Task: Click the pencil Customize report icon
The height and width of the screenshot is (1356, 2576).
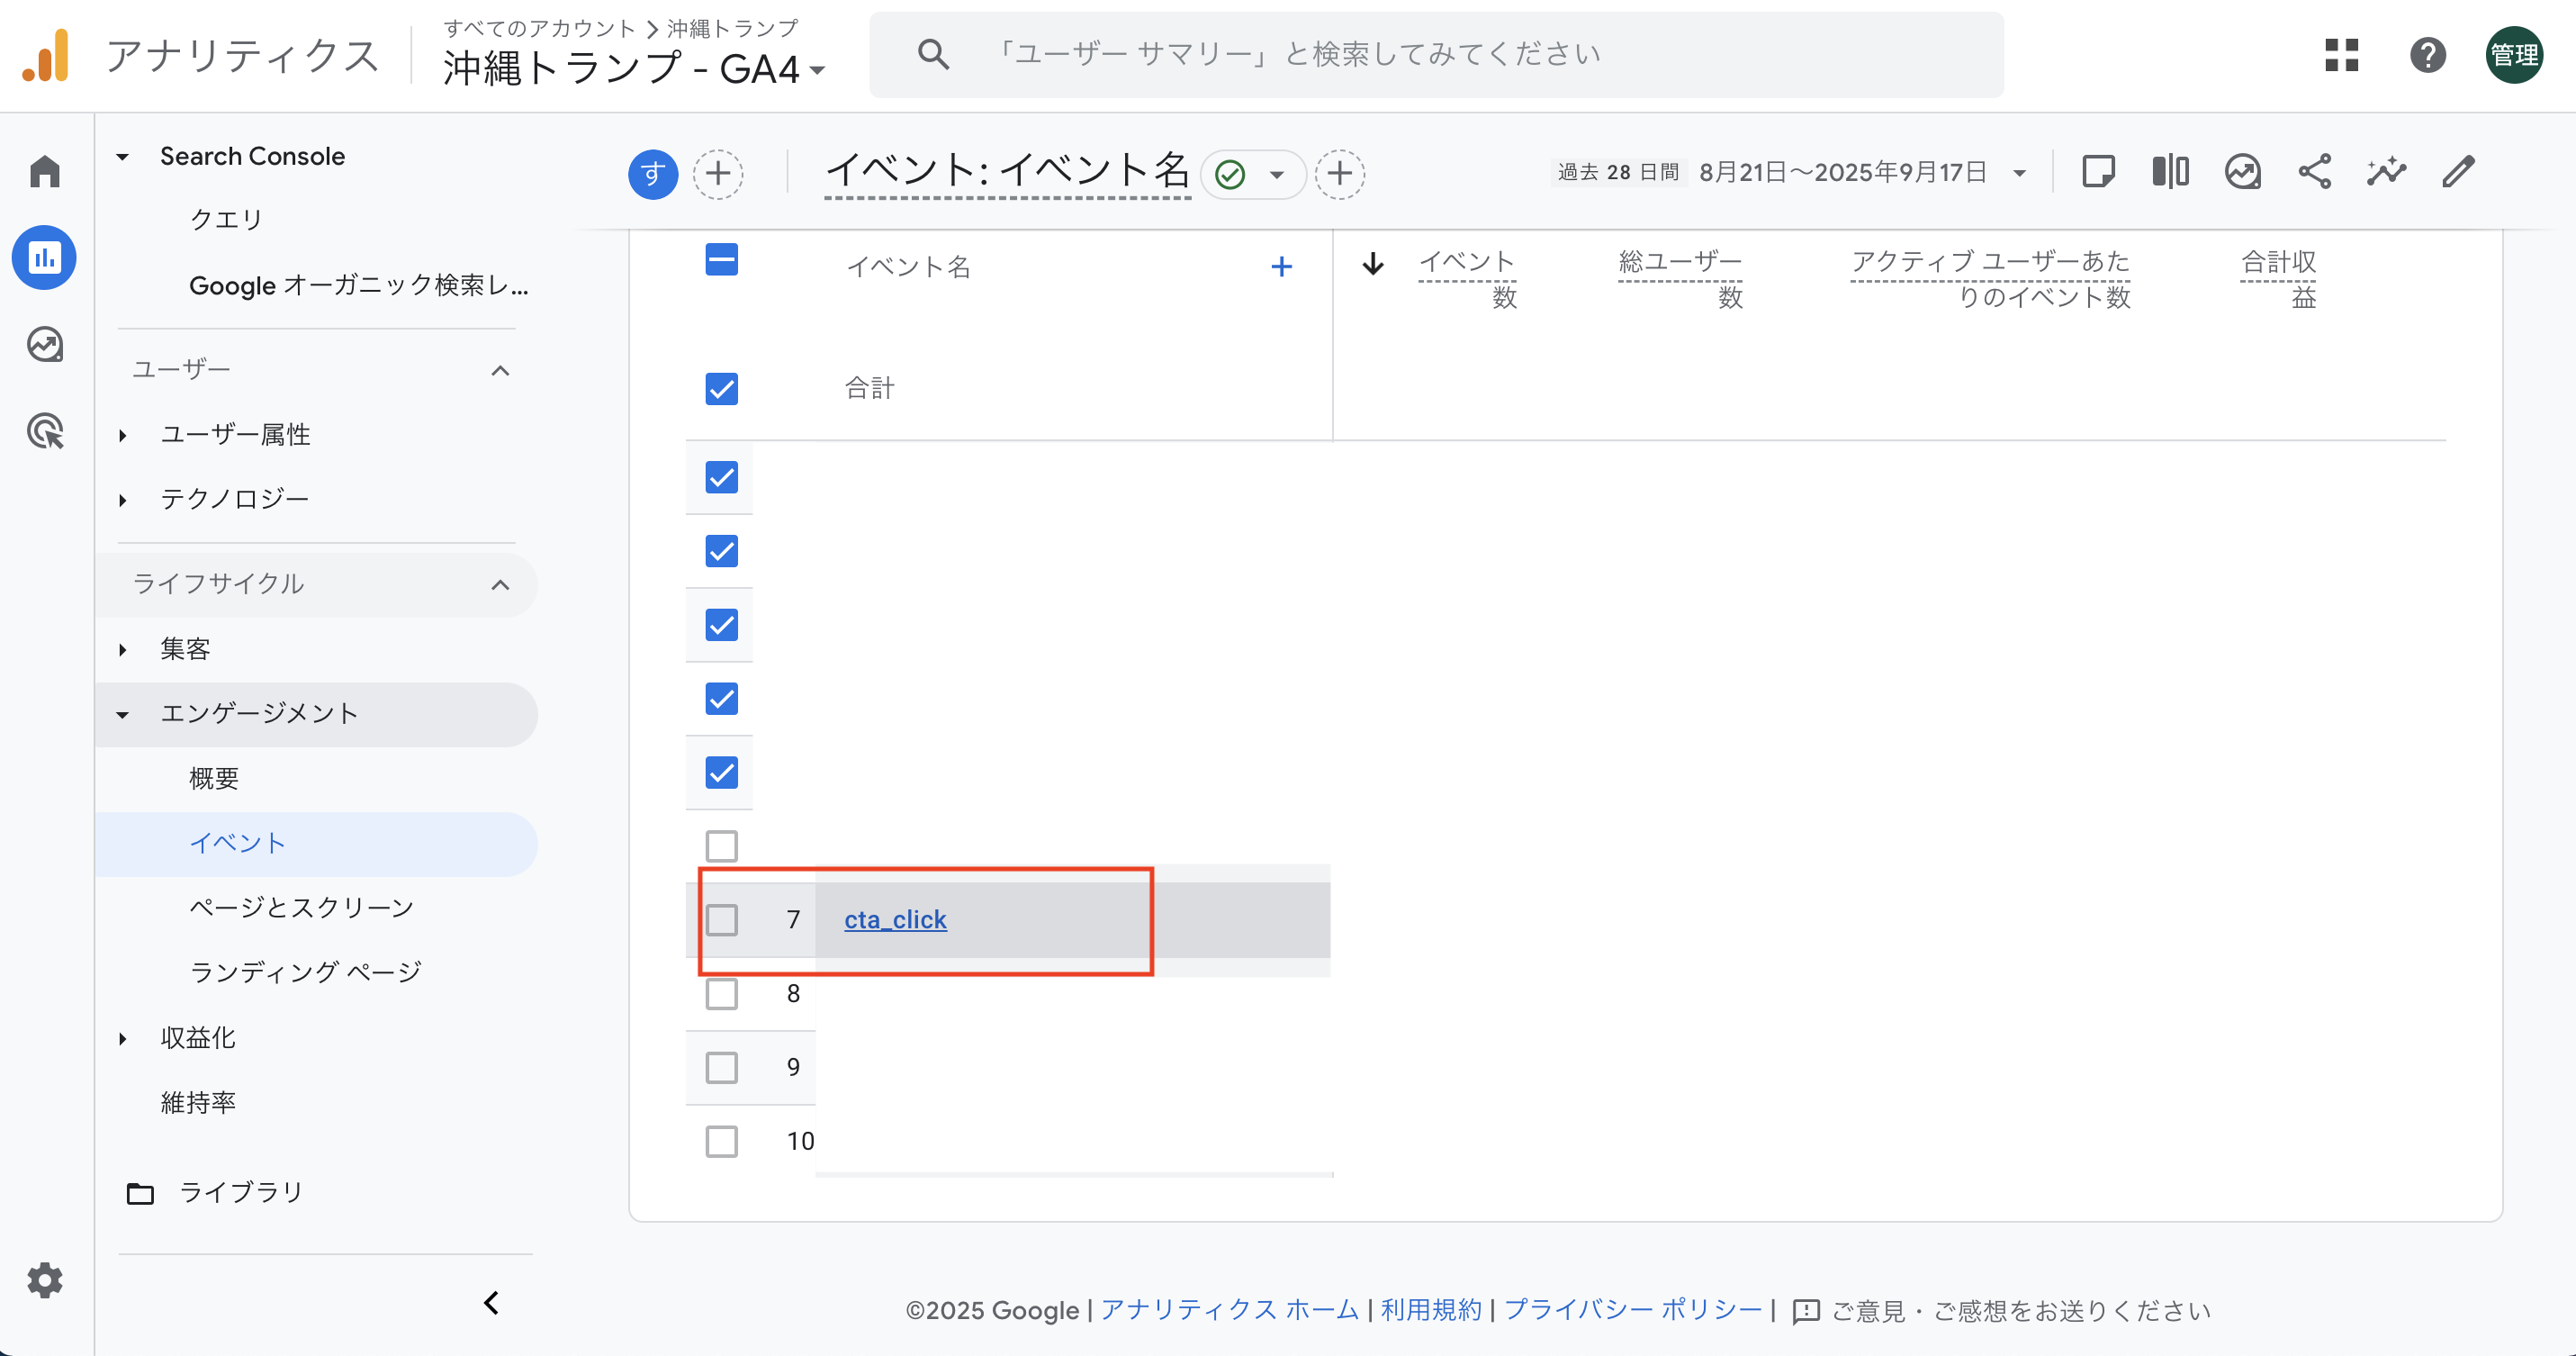Action: coord(2458,172)
